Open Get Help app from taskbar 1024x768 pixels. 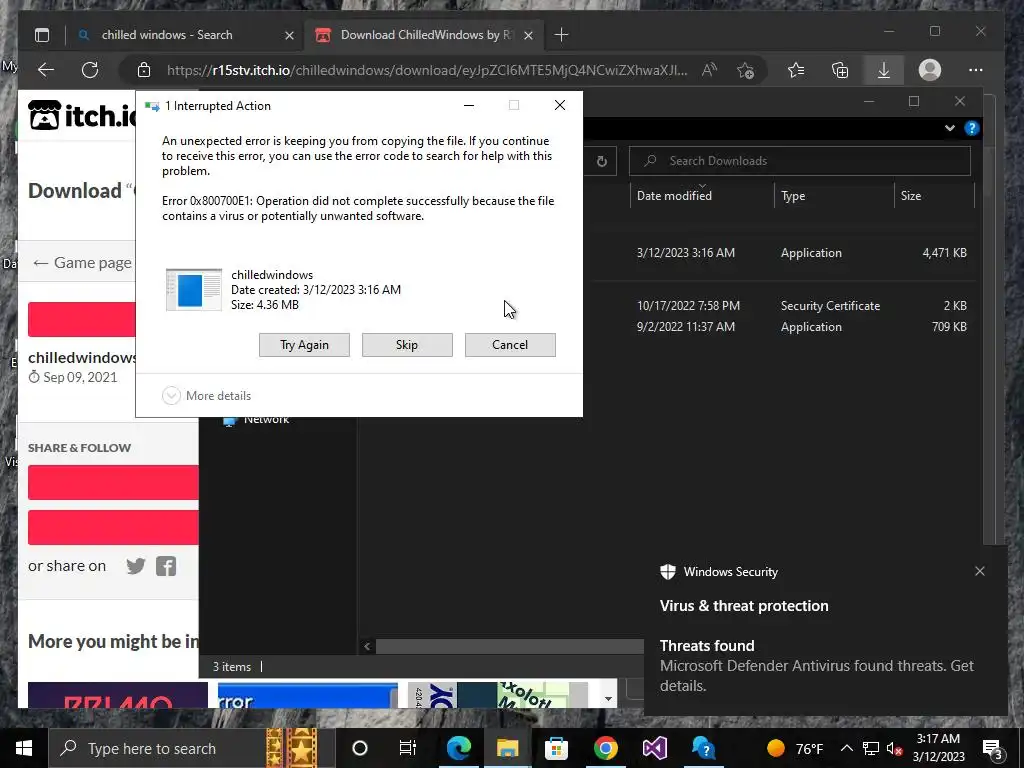703,748
